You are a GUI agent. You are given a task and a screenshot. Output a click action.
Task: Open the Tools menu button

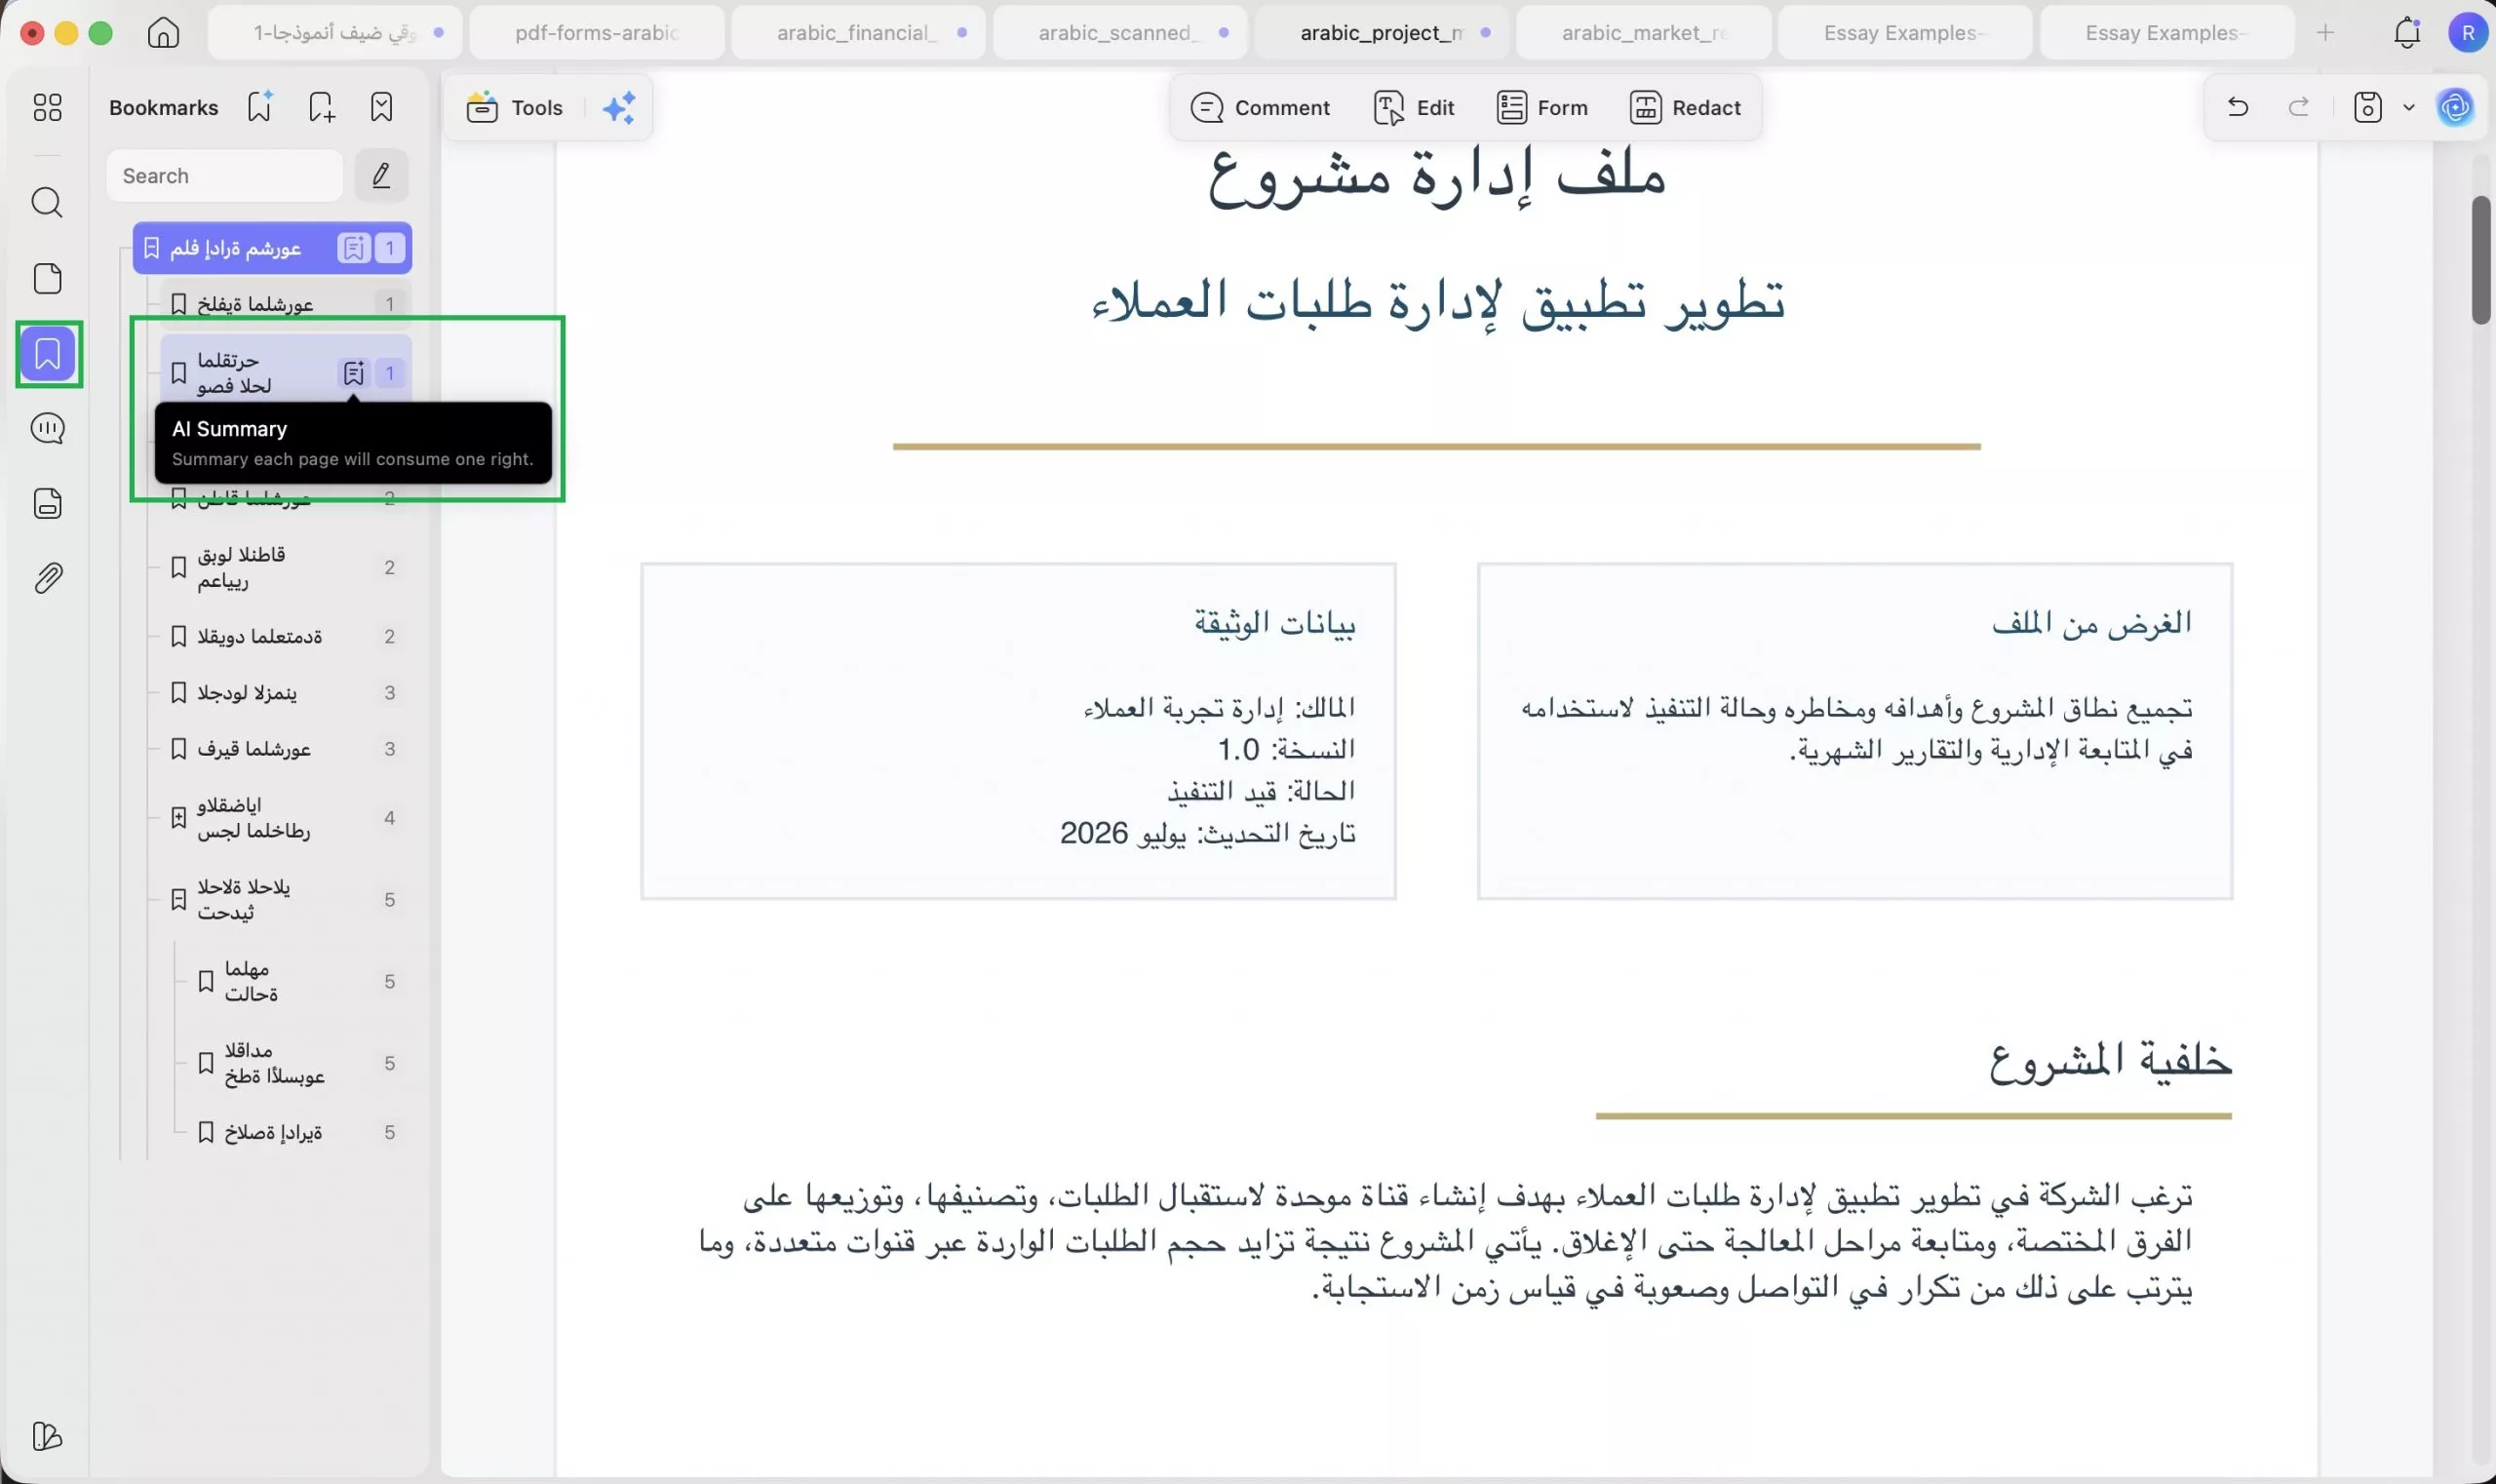click(x=515, y=107)
